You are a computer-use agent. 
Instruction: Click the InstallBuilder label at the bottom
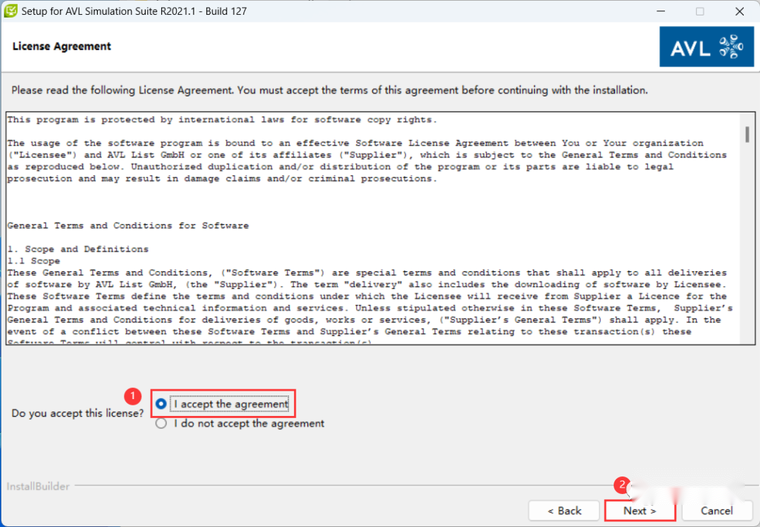point(38,486)
